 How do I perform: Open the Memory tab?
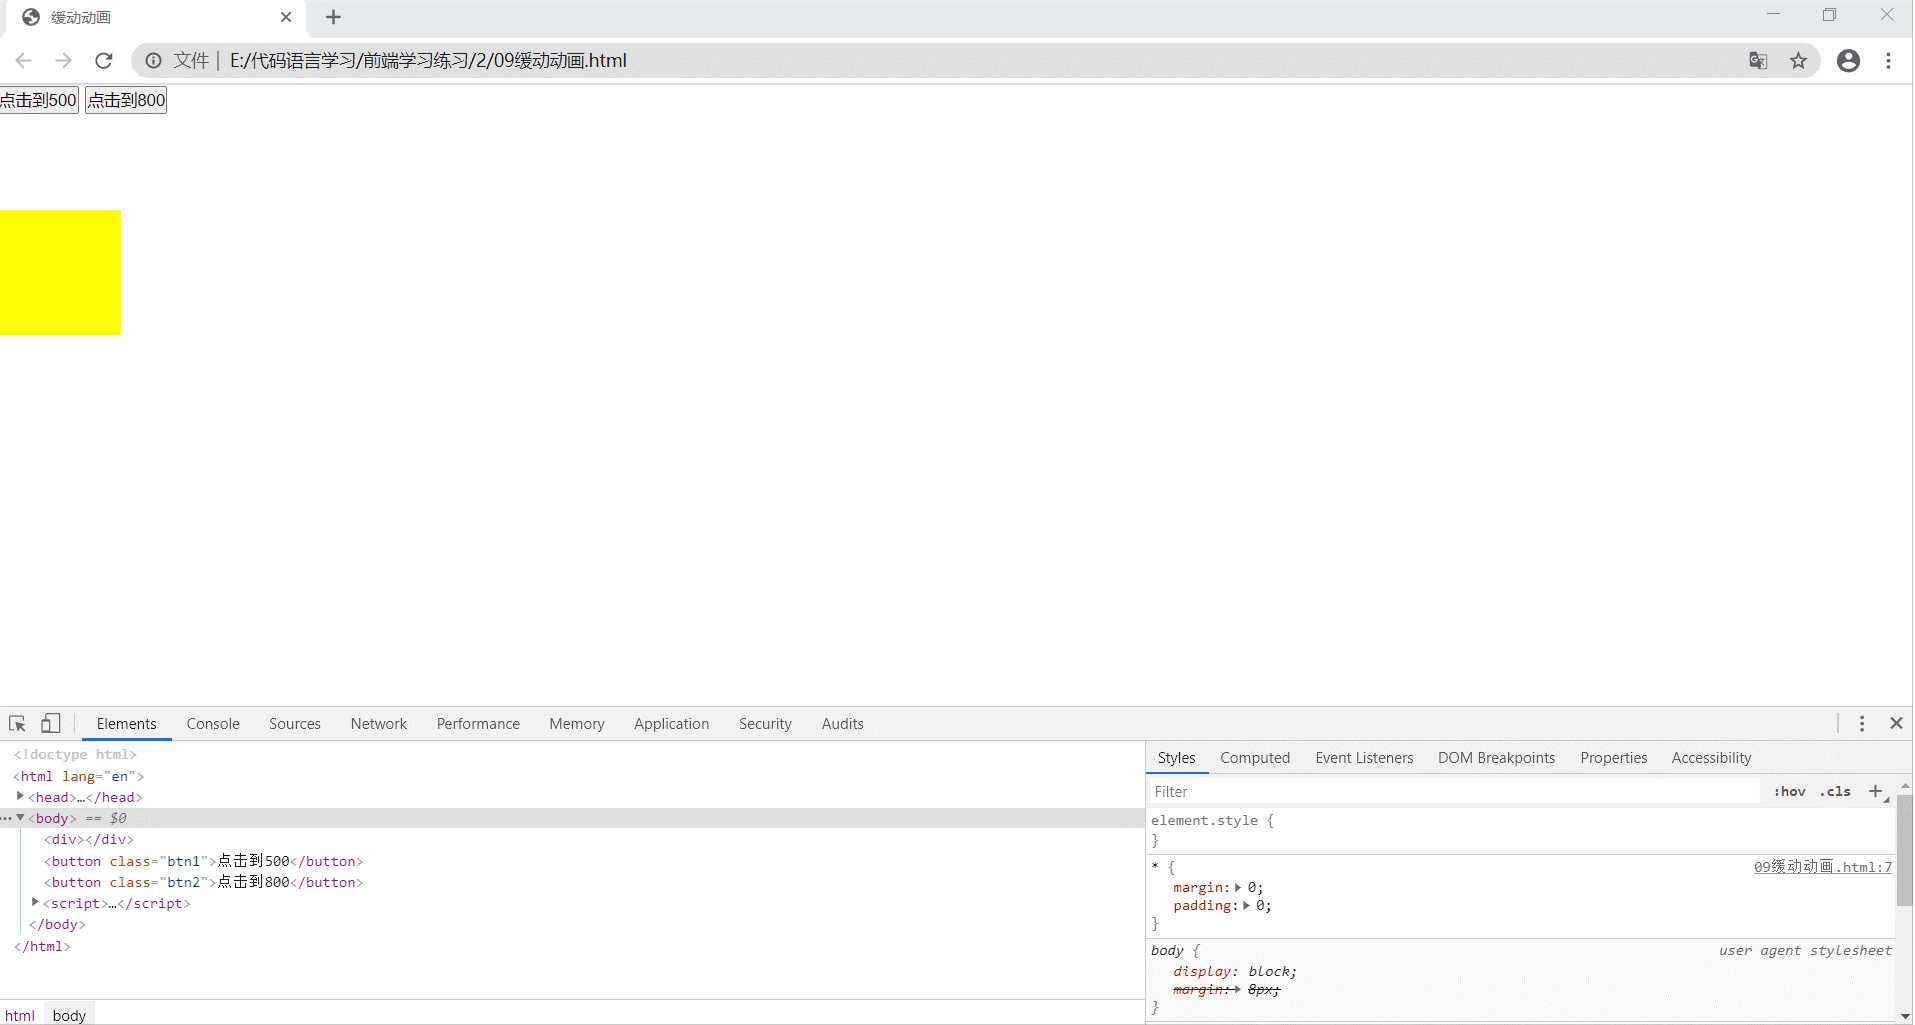(x=577, y=724)
